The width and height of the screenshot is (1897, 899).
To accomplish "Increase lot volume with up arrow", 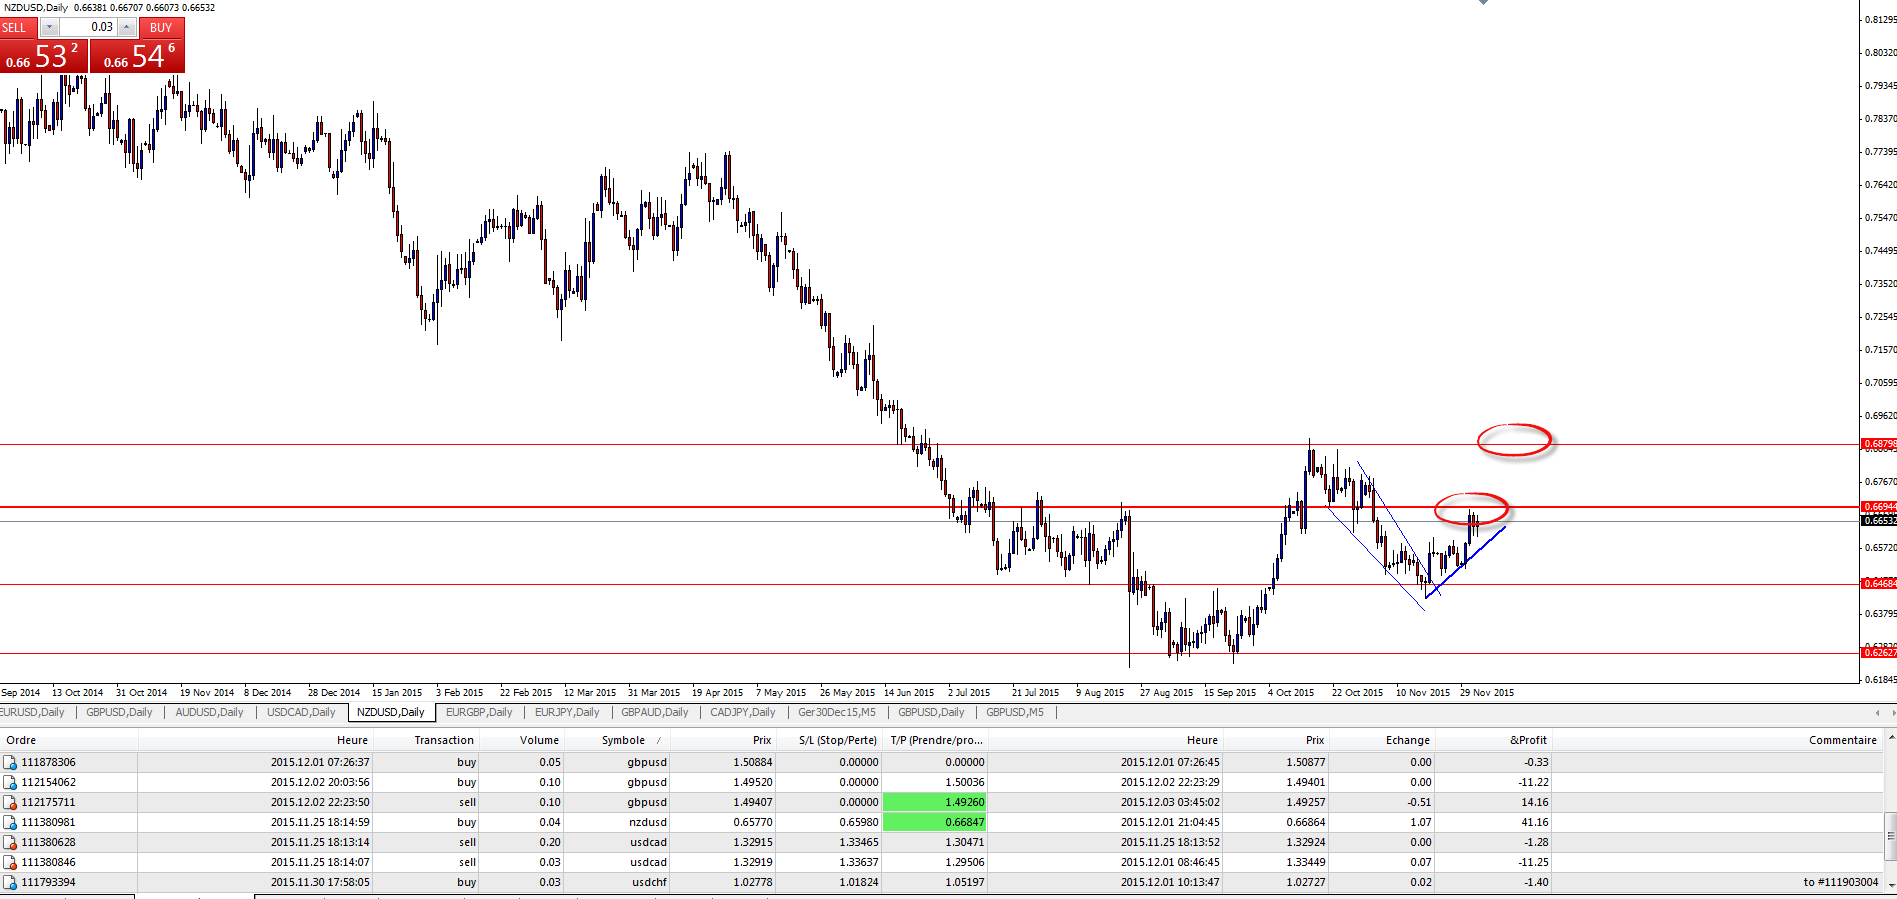I will click(x=127, y=27).
